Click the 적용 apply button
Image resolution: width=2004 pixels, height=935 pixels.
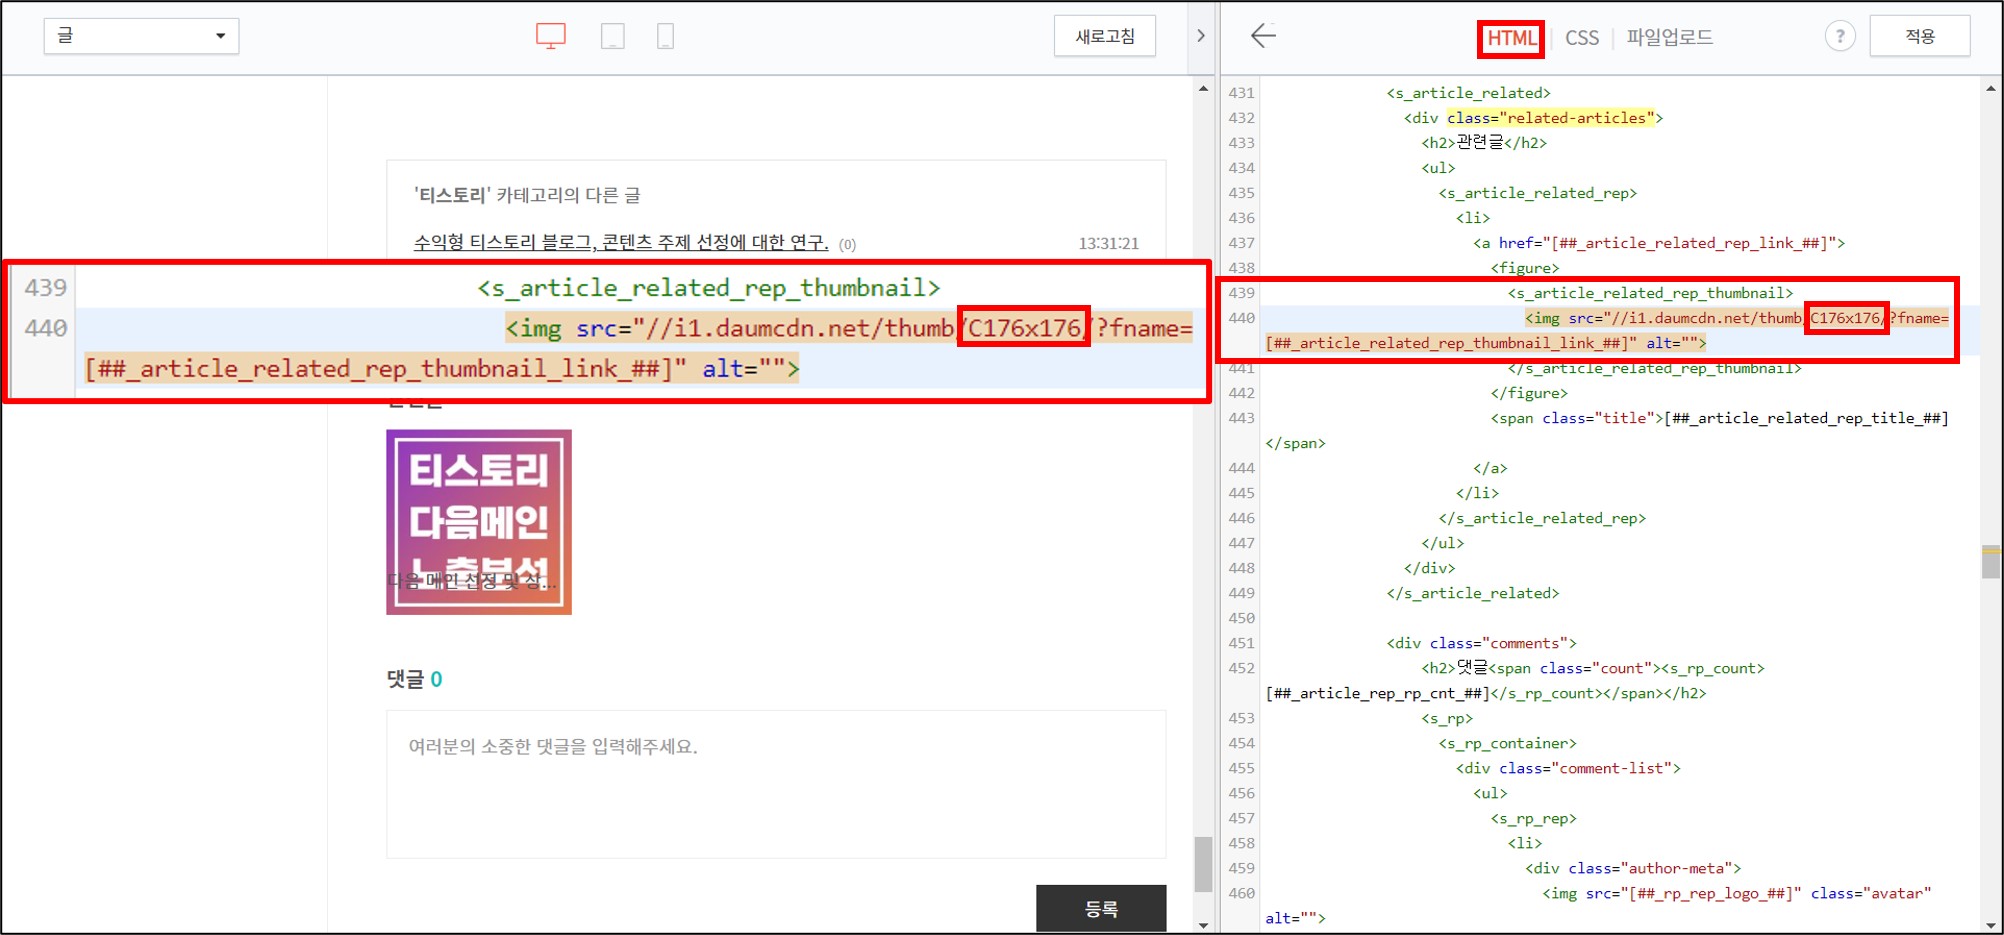coord(1920,36)
